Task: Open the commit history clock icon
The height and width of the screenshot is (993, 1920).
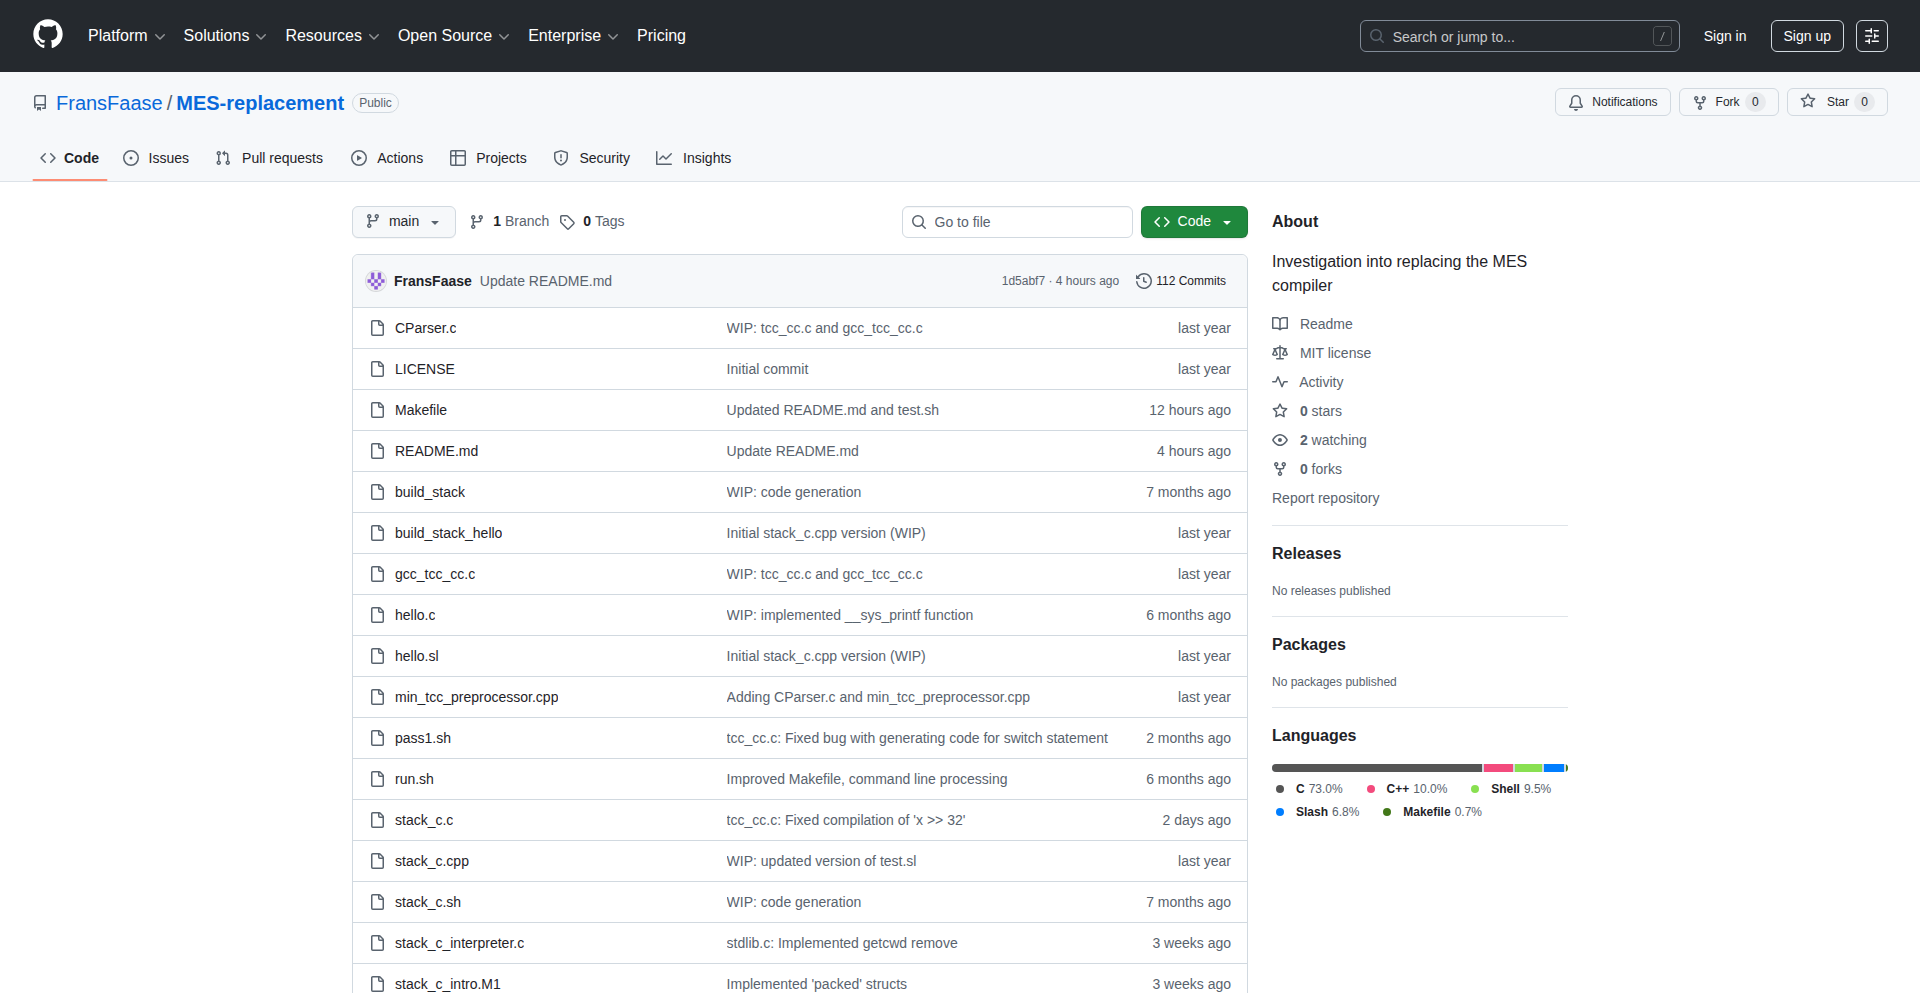Action: 1144,281
